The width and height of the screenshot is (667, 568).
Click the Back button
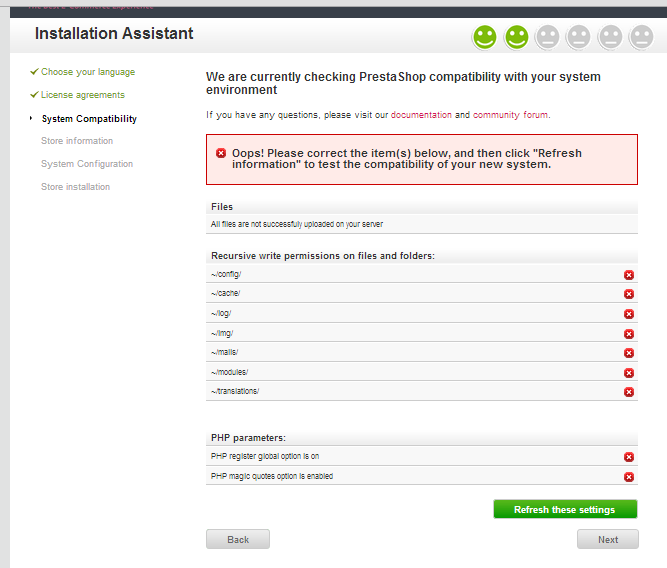click(238, 539)
